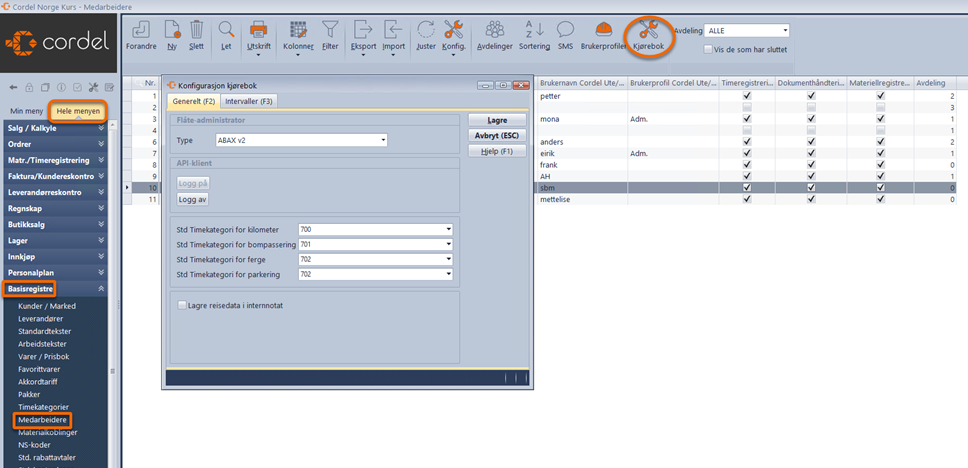The width and height of the screenshot is (968, 468).
Task: Click the Forandre toolbar icon
Action: point(141,30)
